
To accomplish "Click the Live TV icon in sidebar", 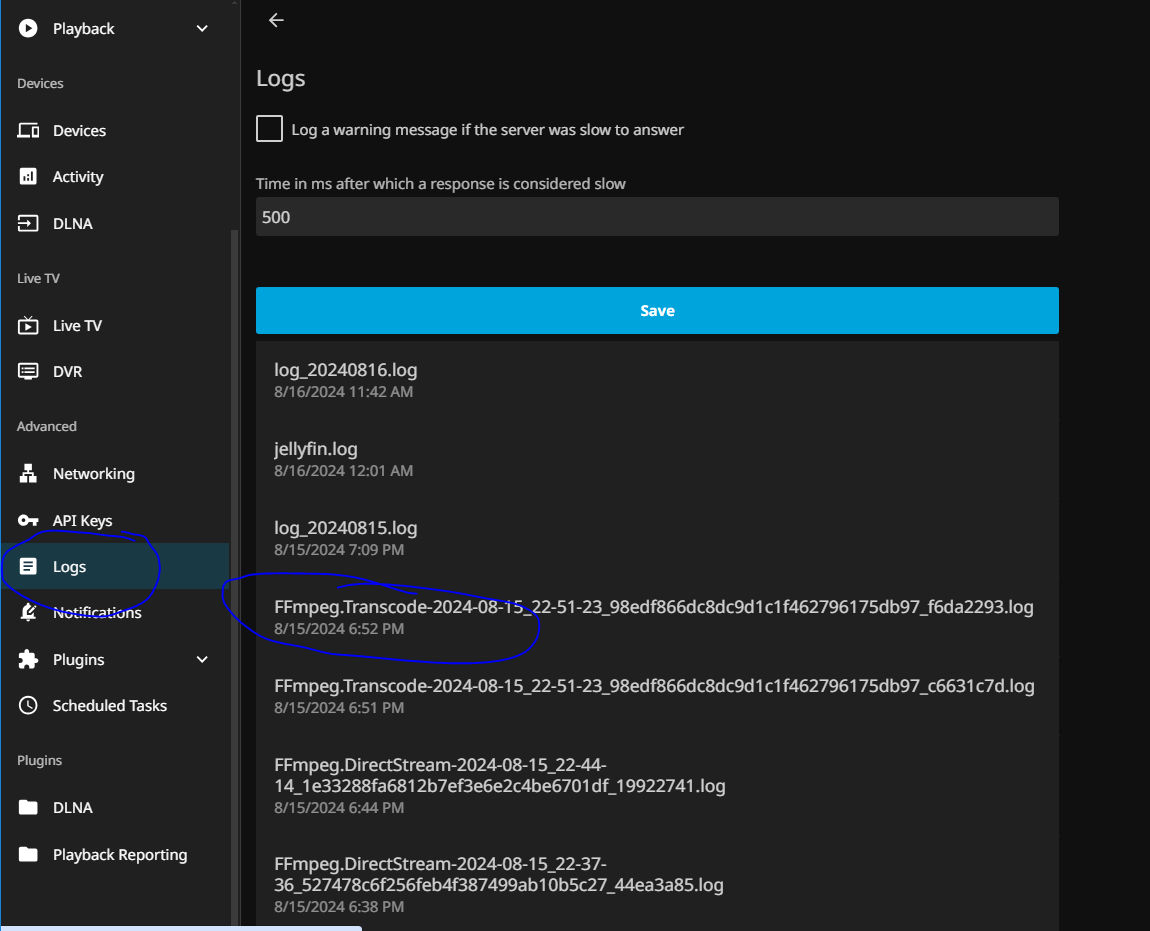I will pos(29,326).
